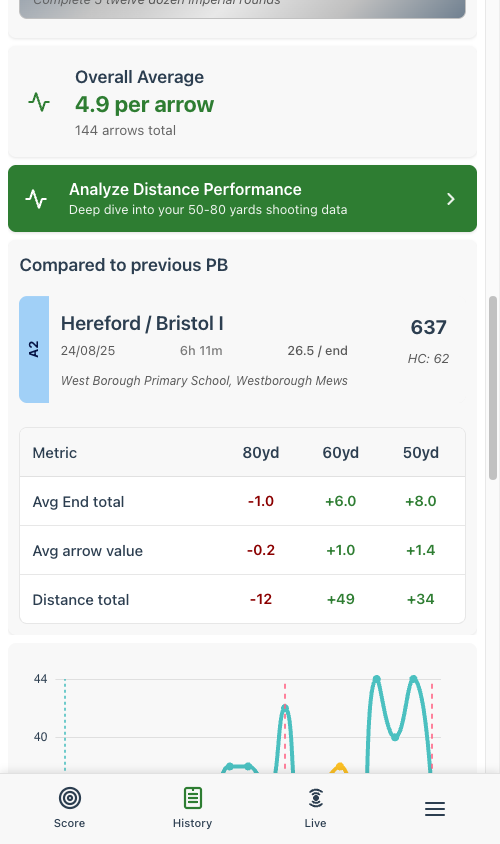Viewport: 500px width, 844px height.
Task: Click the +8.0 cell for 50yd
Action: [421, 501]
